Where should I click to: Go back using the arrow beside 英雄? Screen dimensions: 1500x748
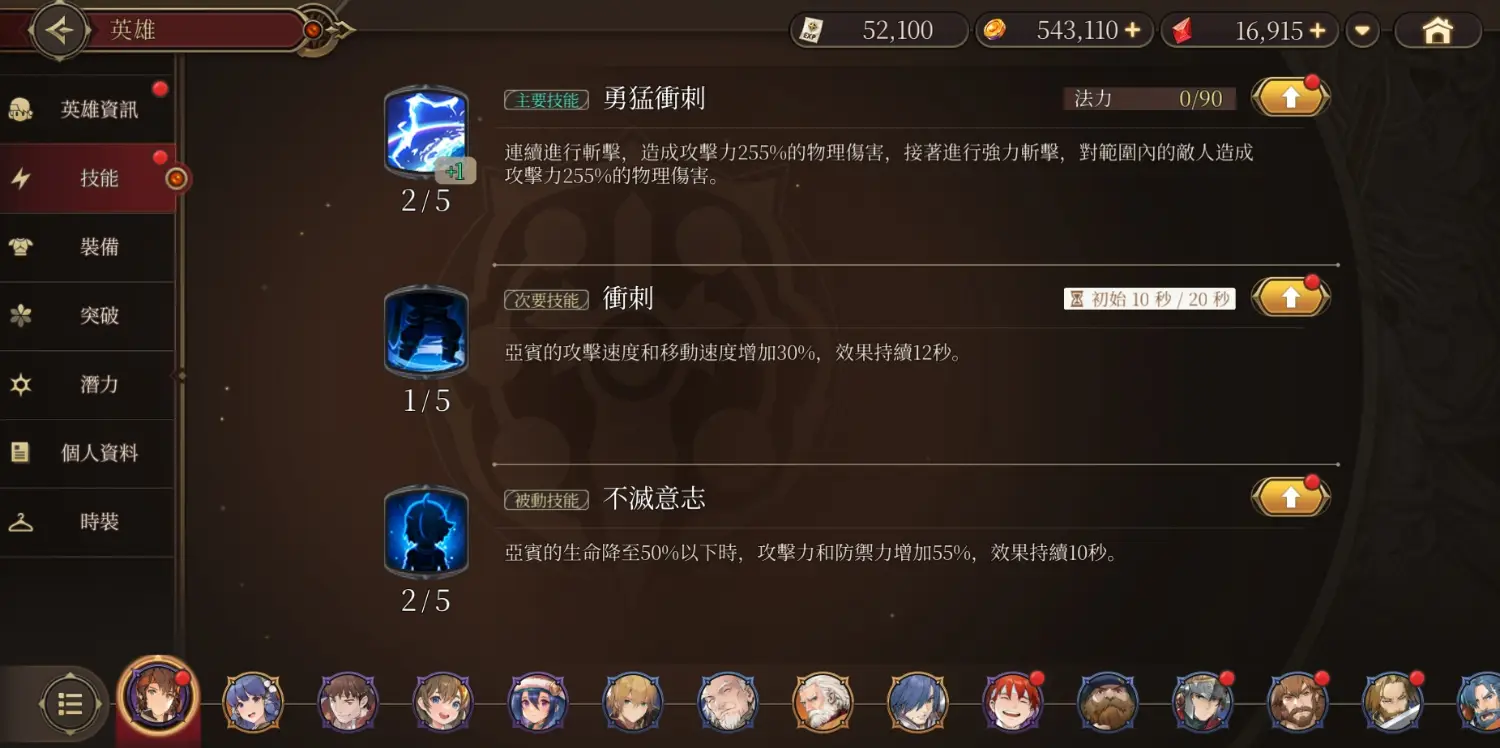[59, 31]
